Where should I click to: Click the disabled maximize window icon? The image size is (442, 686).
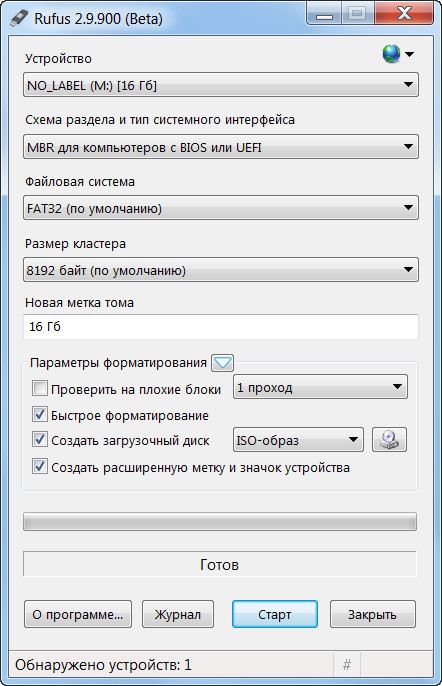pos(358,14)
